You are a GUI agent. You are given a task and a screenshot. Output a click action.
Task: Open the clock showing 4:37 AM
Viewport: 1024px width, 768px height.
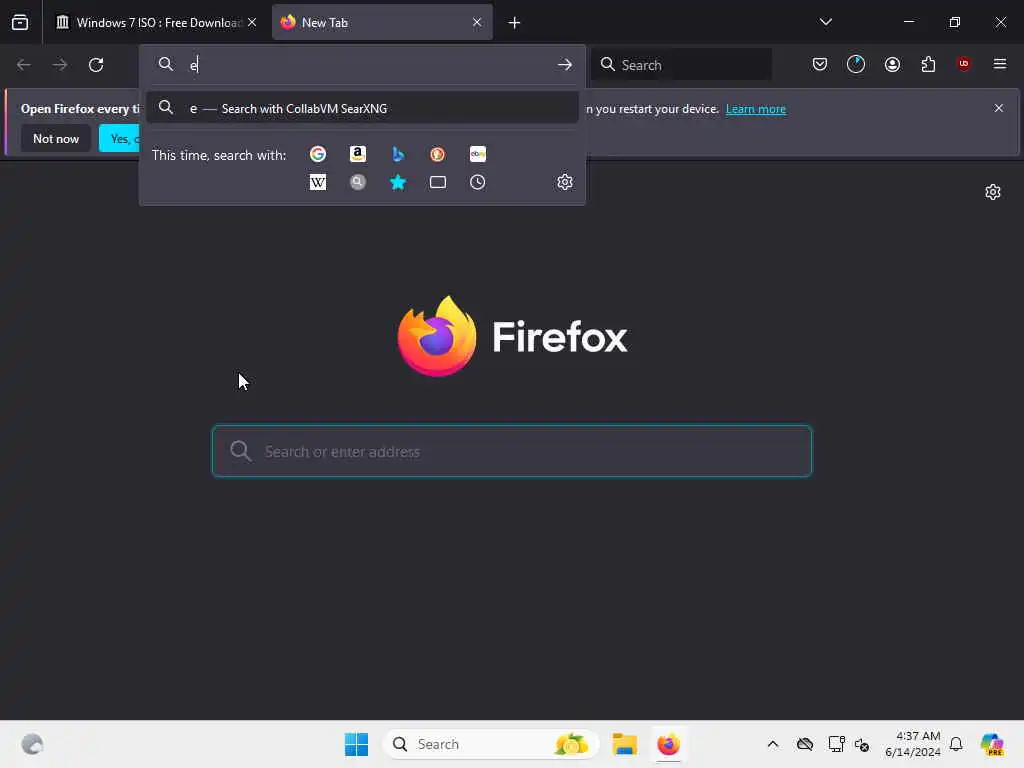tap(912, 744)
